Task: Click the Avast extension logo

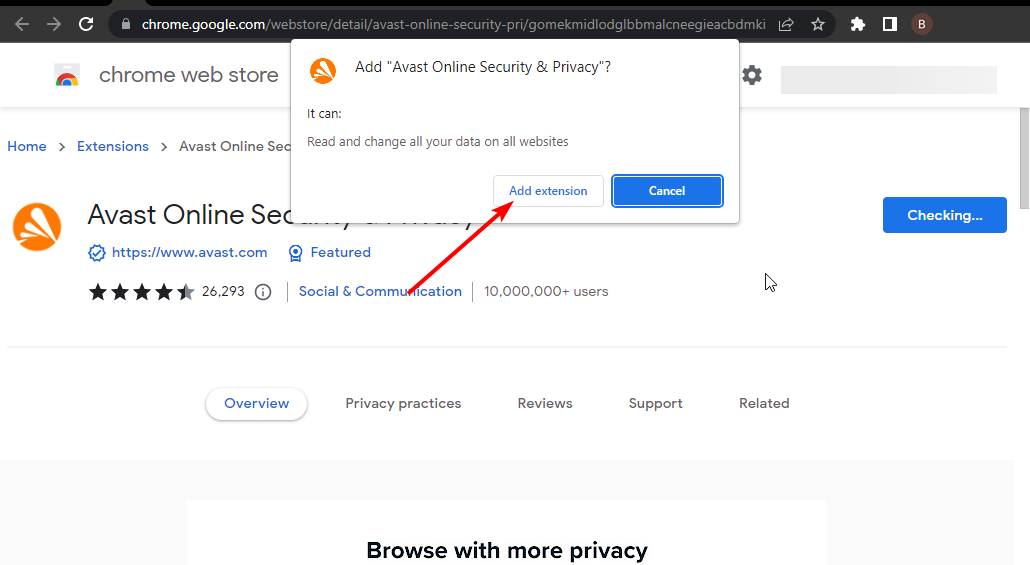Action: click(x=37, y=227)
